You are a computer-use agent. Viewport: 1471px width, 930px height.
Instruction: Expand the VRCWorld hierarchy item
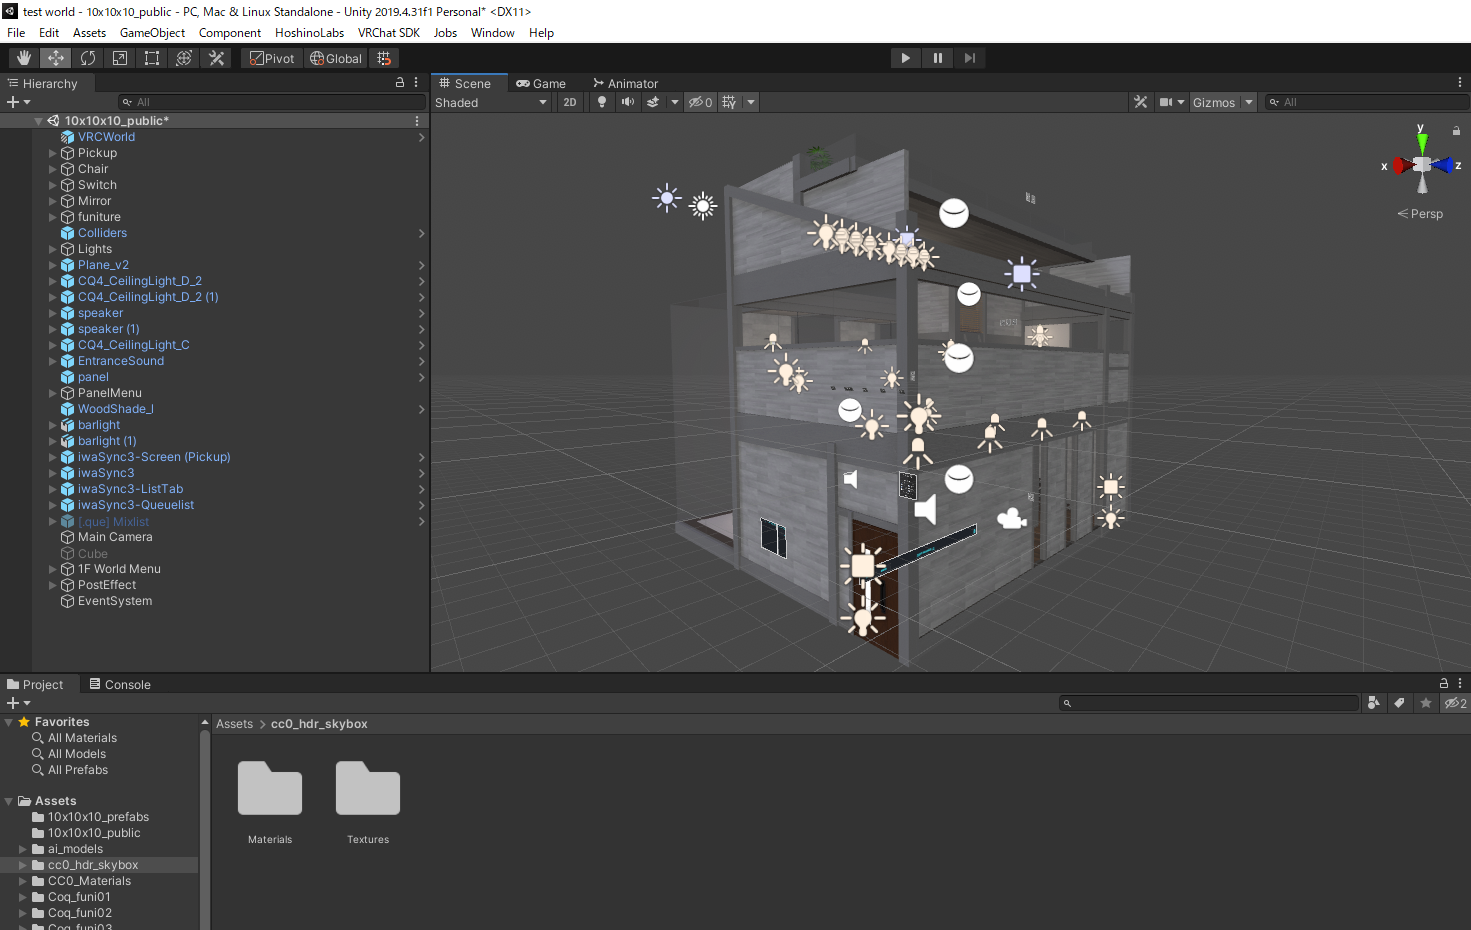coord(52,136)
